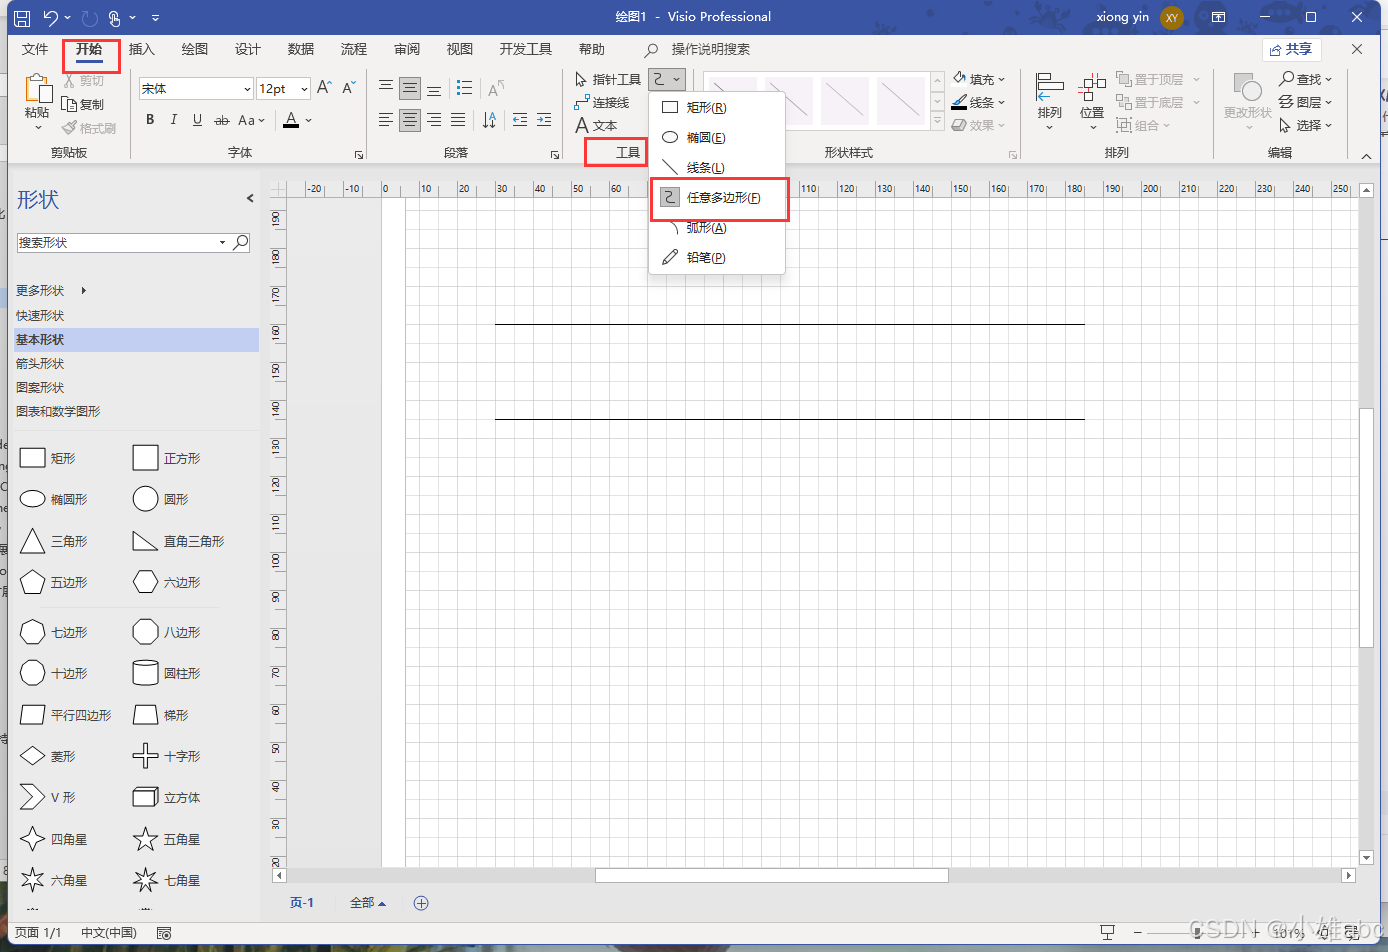
Task: Toggle underline formatting (U)
Action: [197, 120]
